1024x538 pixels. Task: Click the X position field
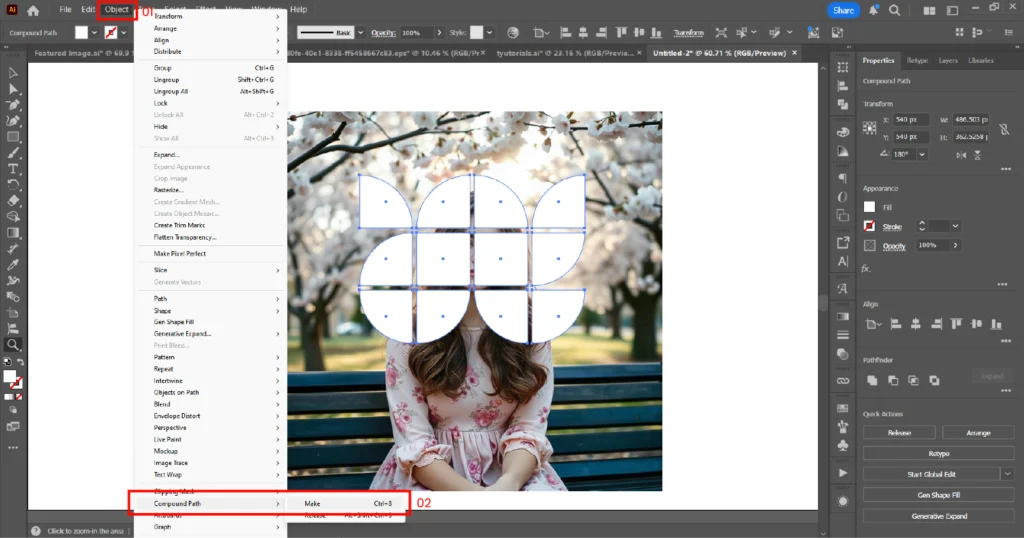click(x=910, y=120)
